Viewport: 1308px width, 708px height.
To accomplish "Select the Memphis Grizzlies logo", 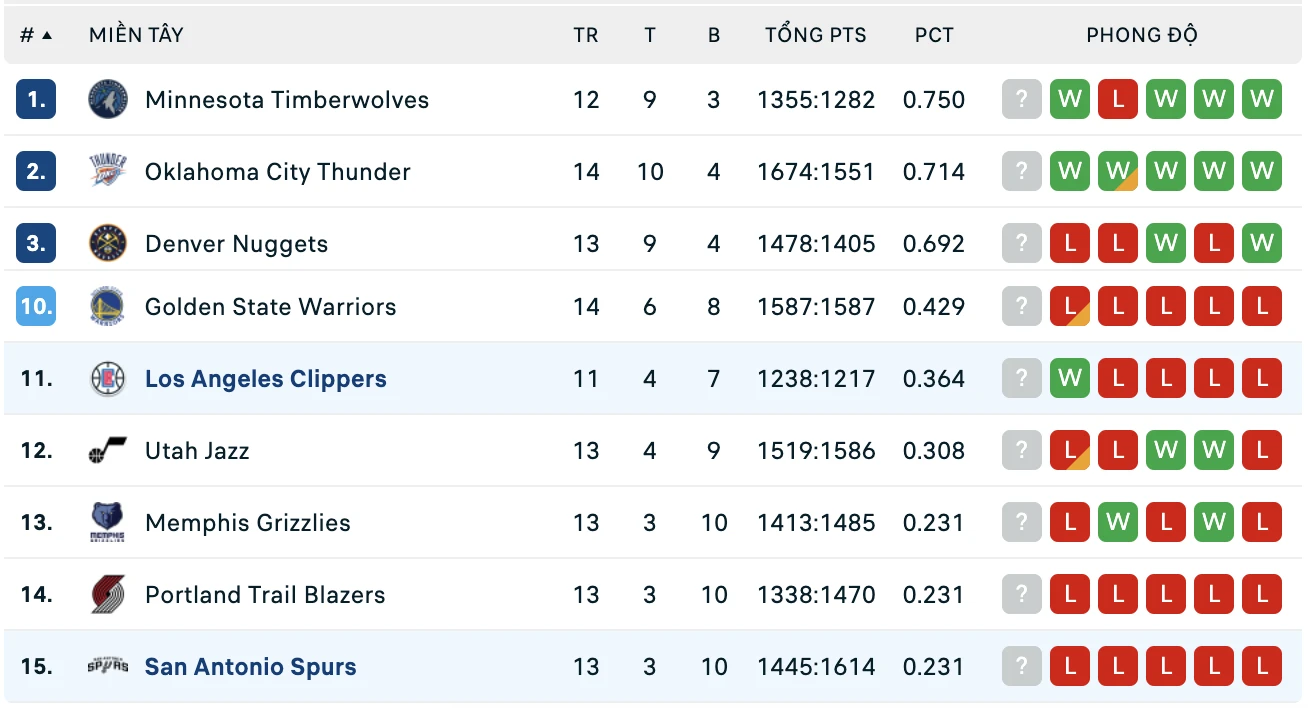I will 108,523.
